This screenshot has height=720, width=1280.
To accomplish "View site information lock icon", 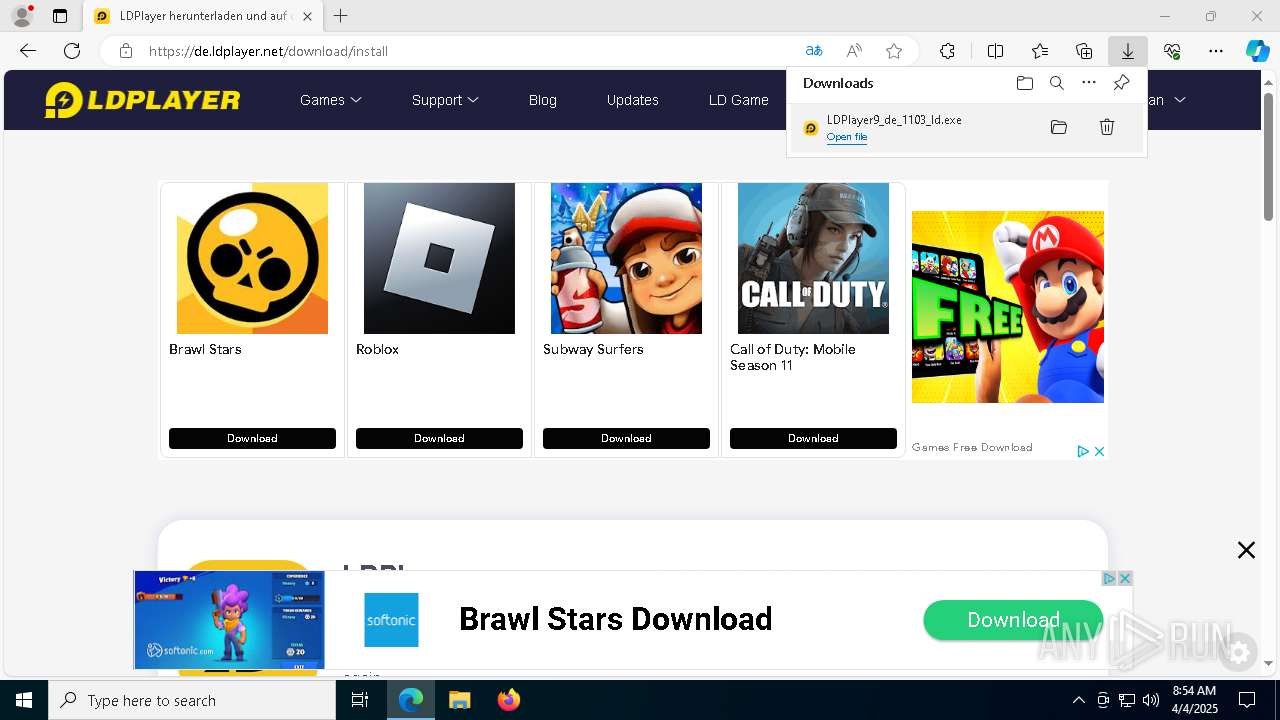I will [125, 51].
